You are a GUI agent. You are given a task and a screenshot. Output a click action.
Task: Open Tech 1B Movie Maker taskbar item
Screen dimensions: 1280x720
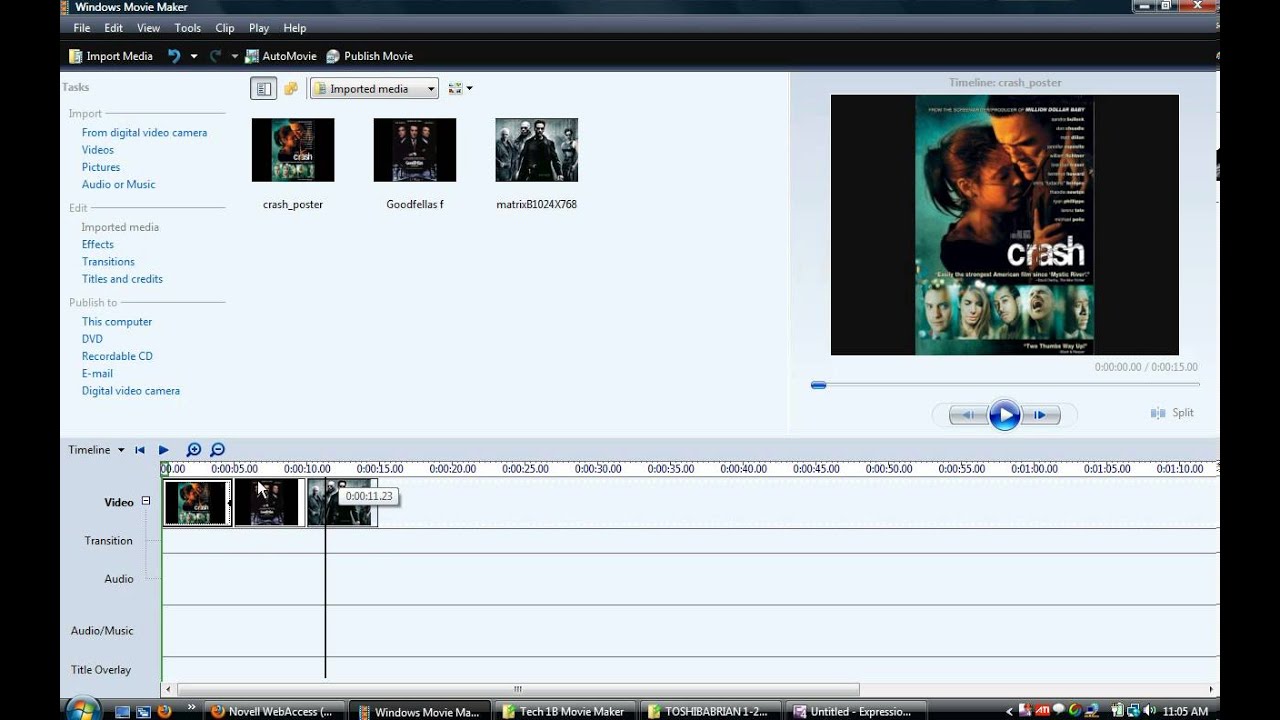[x=565, y=712]
